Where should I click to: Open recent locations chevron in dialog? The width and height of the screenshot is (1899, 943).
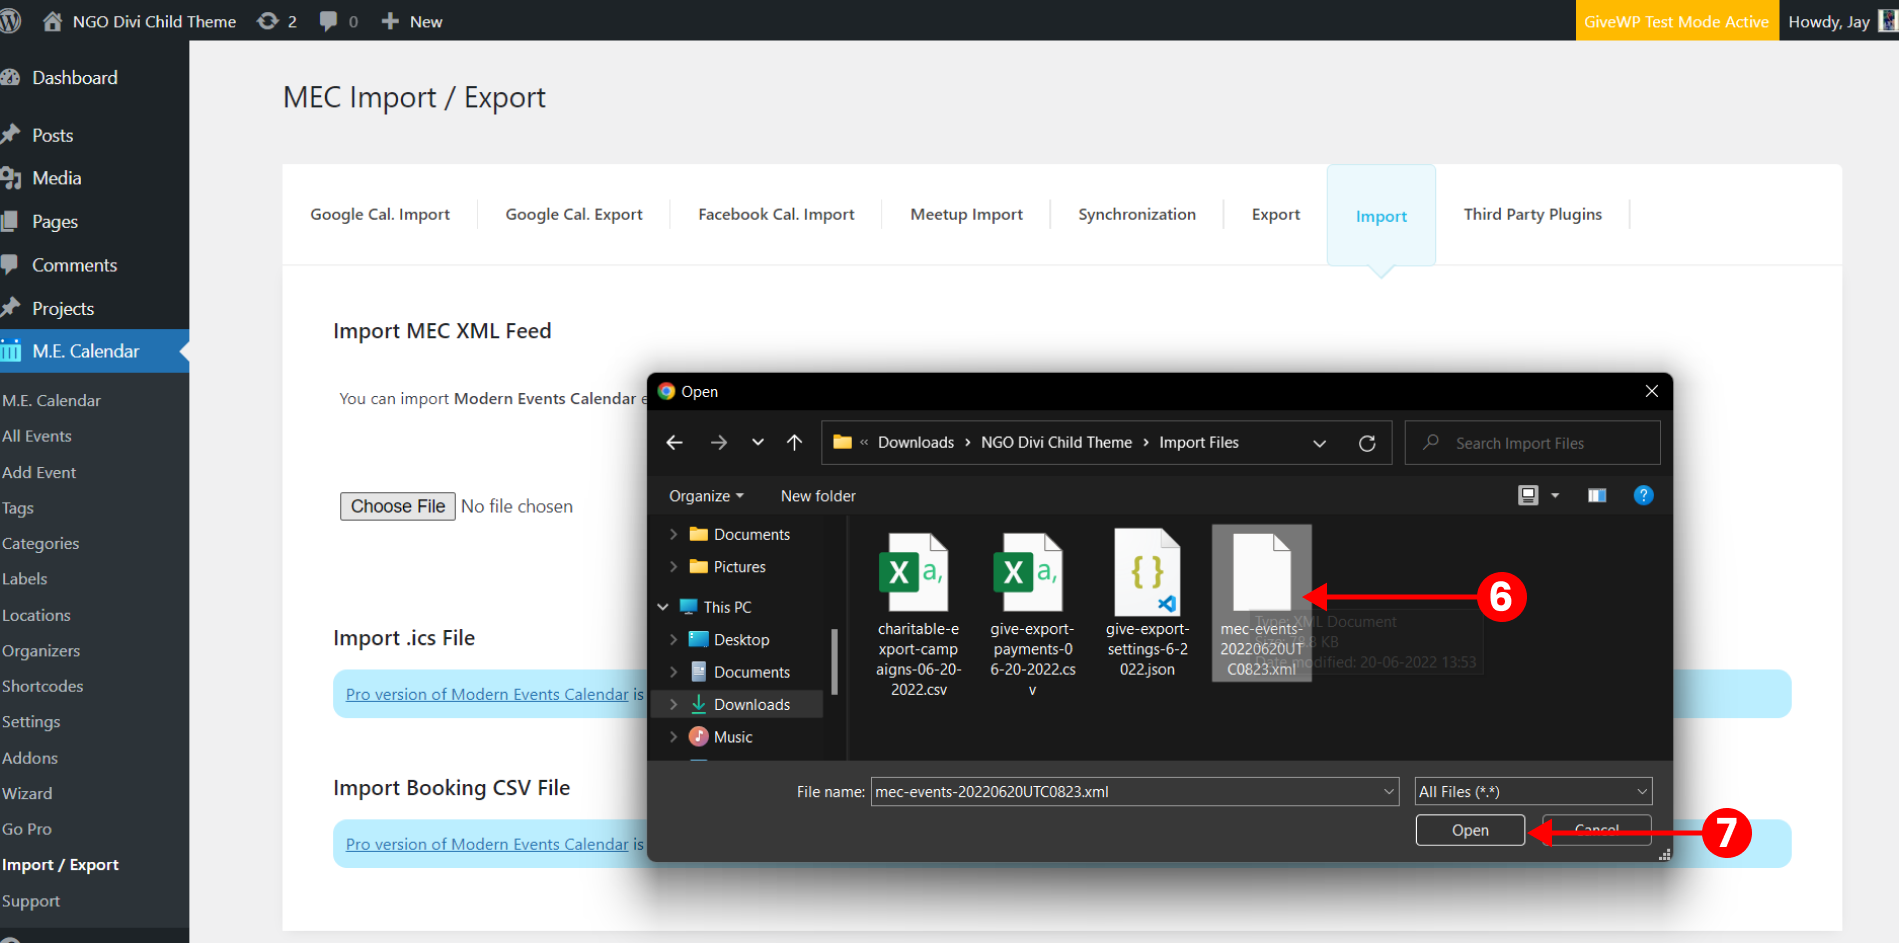tap(758, 443)
